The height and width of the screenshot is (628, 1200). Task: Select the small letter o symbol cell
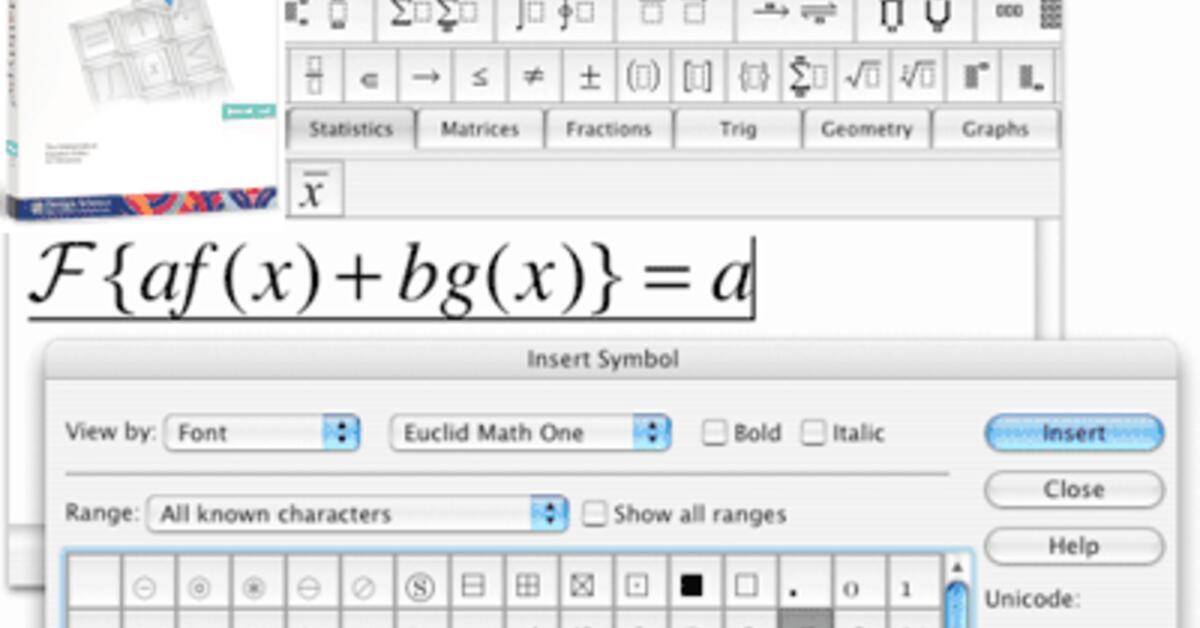coord(853,588)
